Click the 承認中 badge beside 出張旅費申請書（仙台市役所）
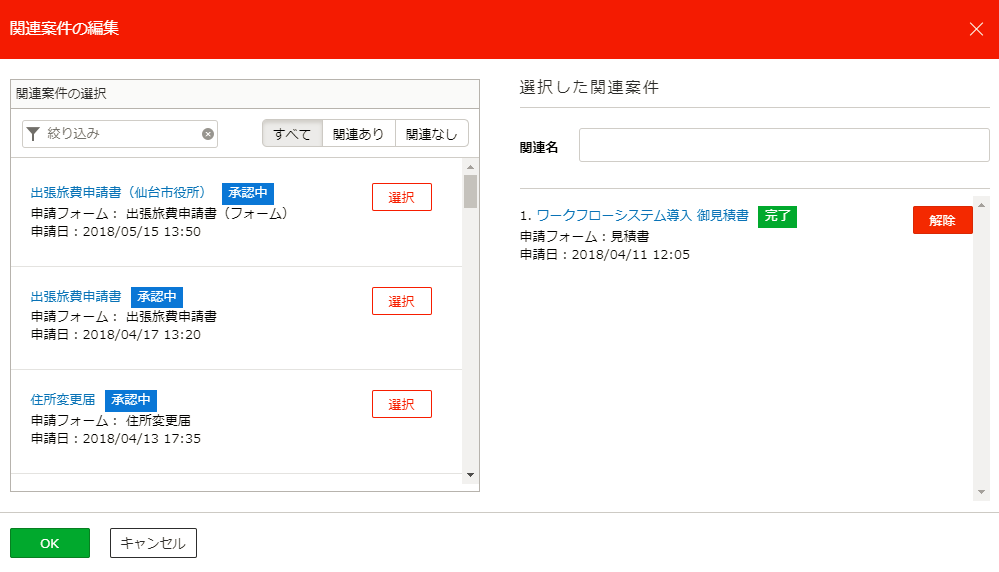The width and height of the screenshot is (999, 572). pyautogui.click(x=248, y=193)
